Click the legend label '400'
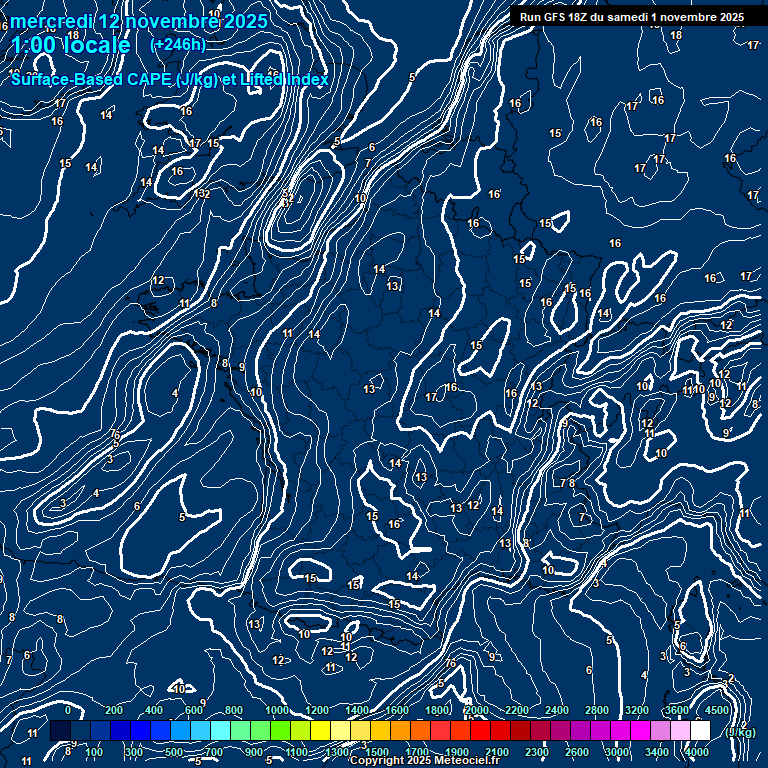The height and width of the screenshot is (768, 768). [154, 710]
